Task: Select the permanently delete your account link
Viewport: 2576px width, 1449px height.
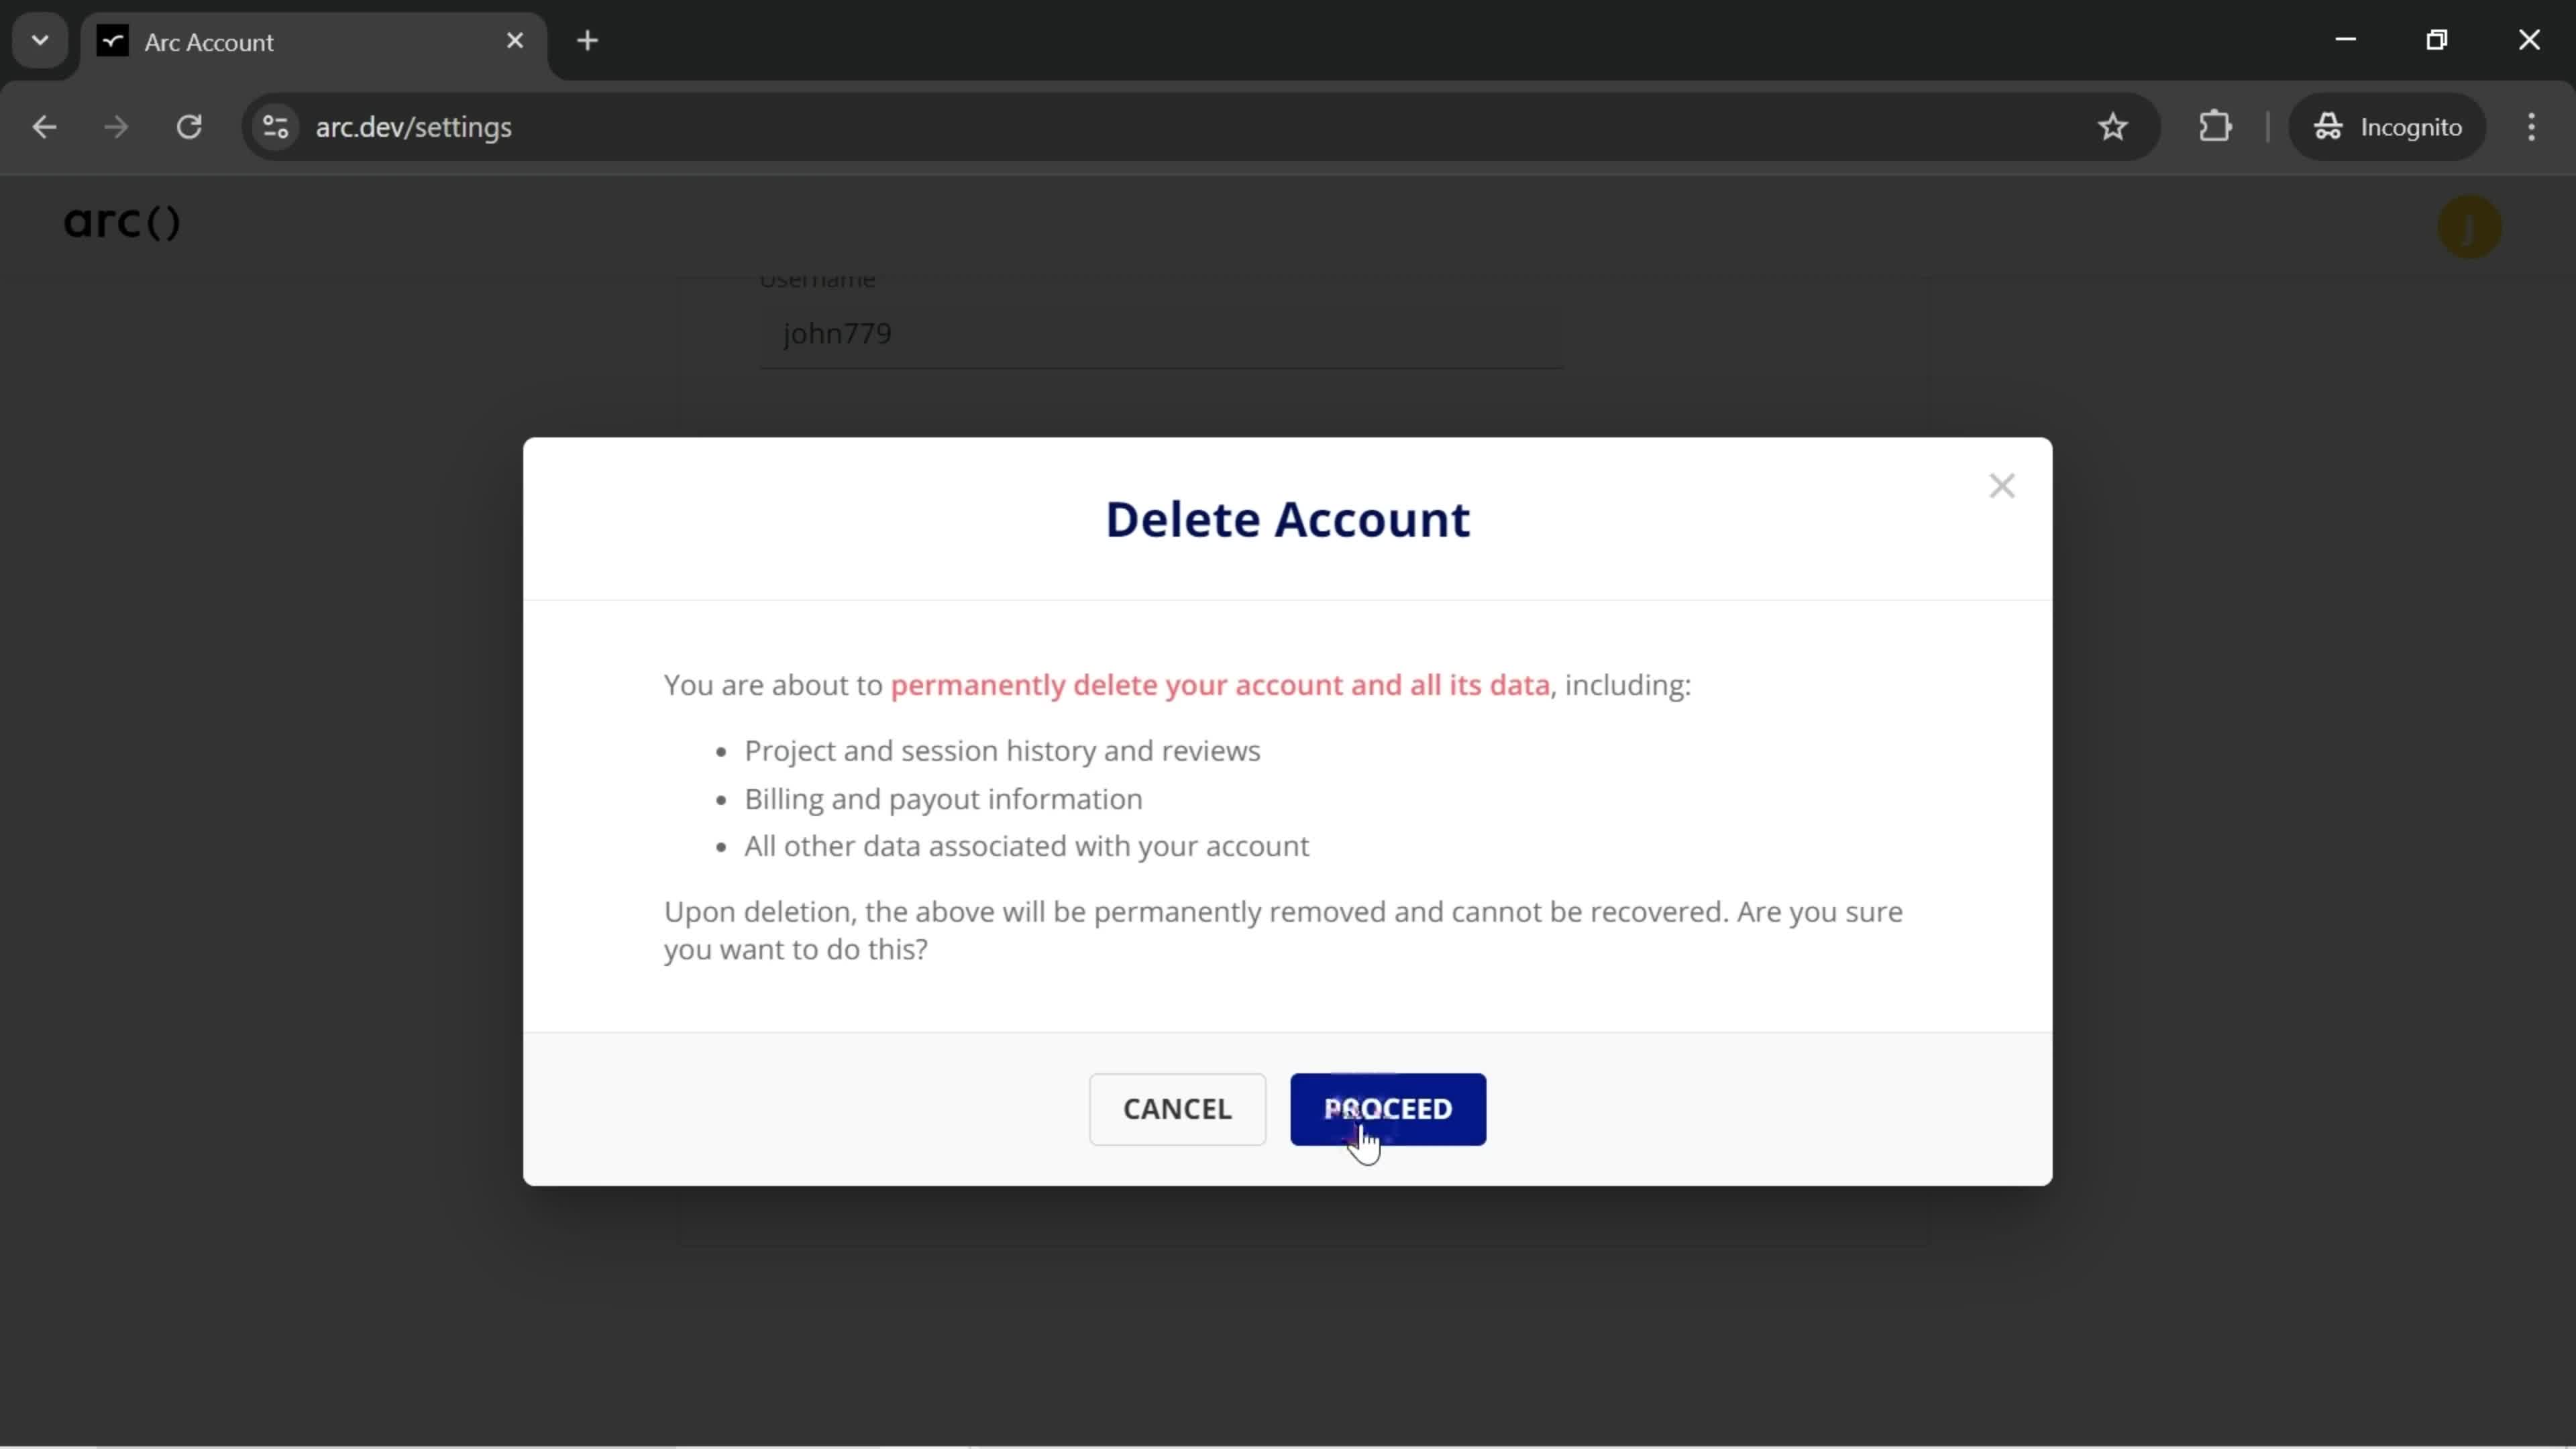Action: (x=1221, y=686)
